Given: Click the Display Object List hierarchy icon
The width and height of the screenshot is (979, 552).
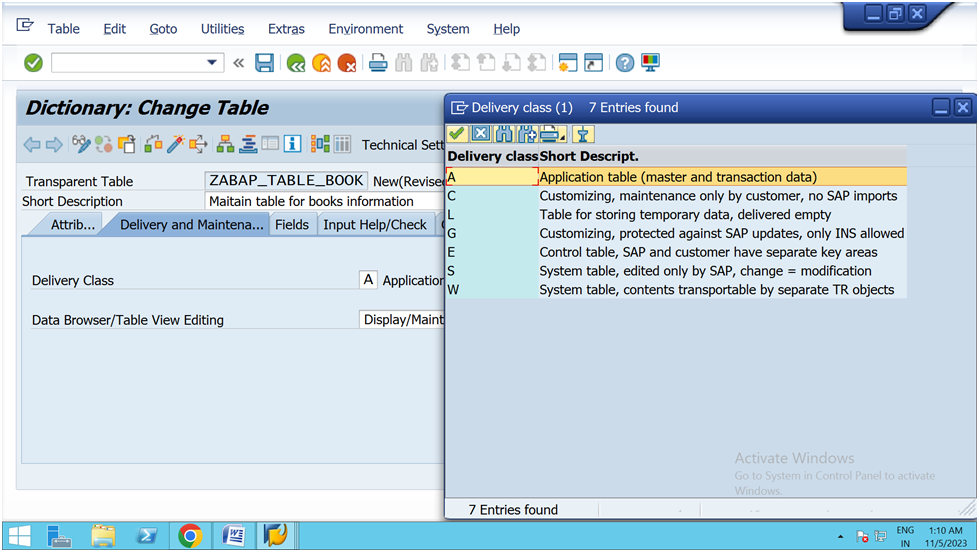Looking at the screenshot, I should coord(225,144).
